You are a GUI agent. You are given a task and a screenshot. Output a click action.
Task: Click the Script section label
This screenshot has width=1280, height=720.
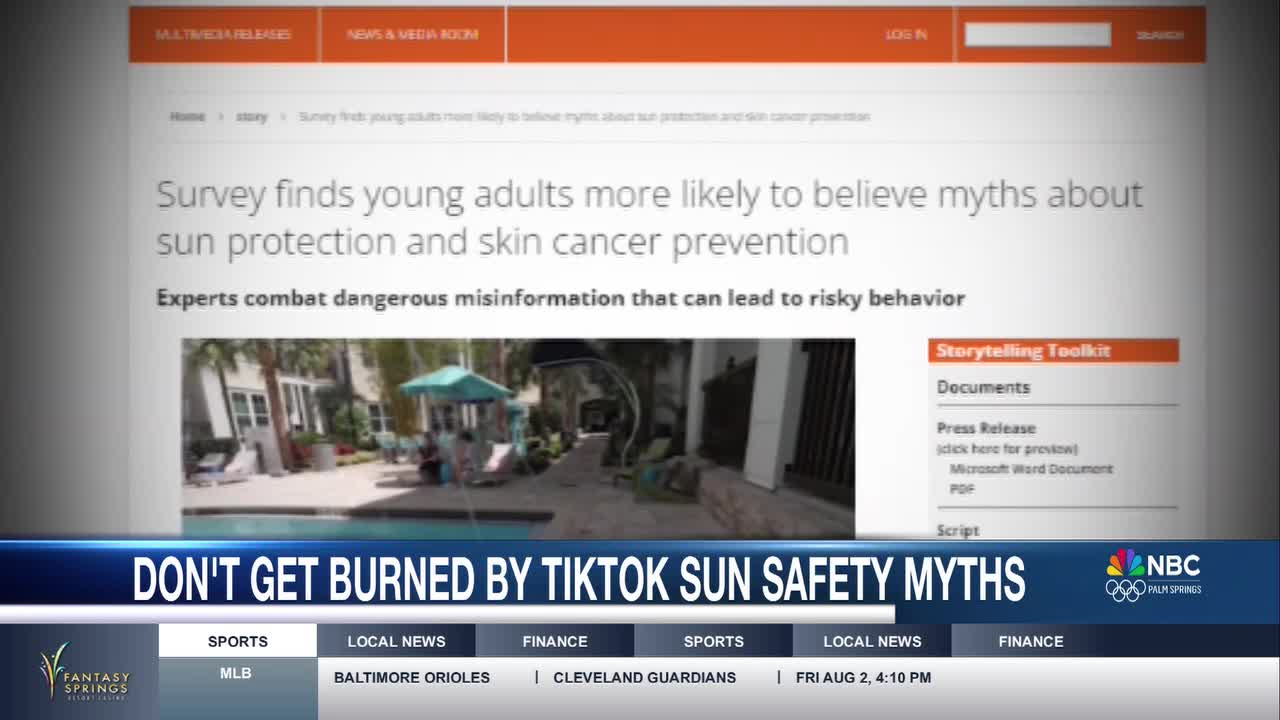958,530
